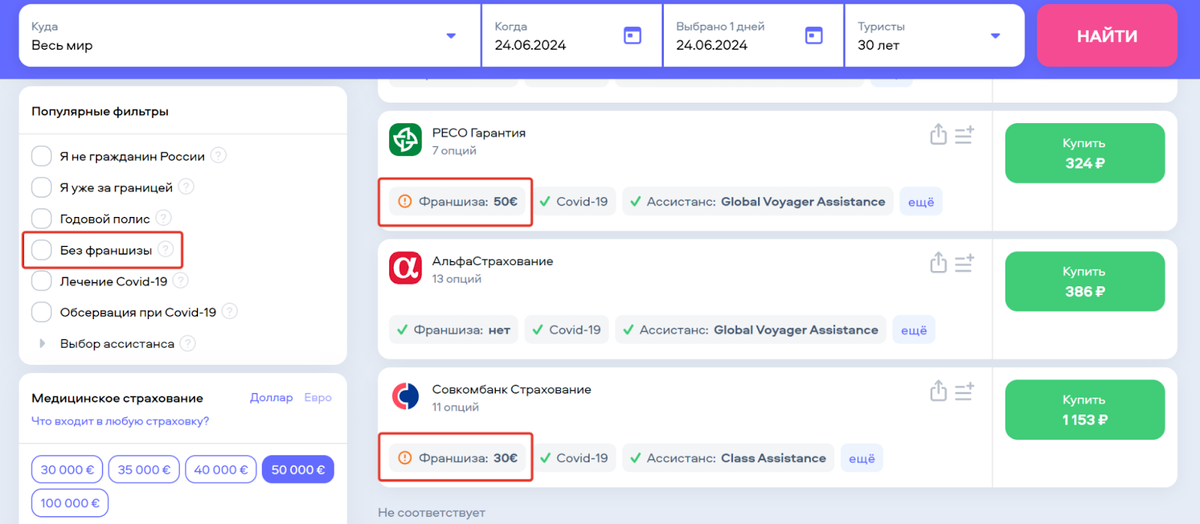Expand ещё options for РЕСО Гарантия
1200x524 pixels.
click(x=921, y=202)
